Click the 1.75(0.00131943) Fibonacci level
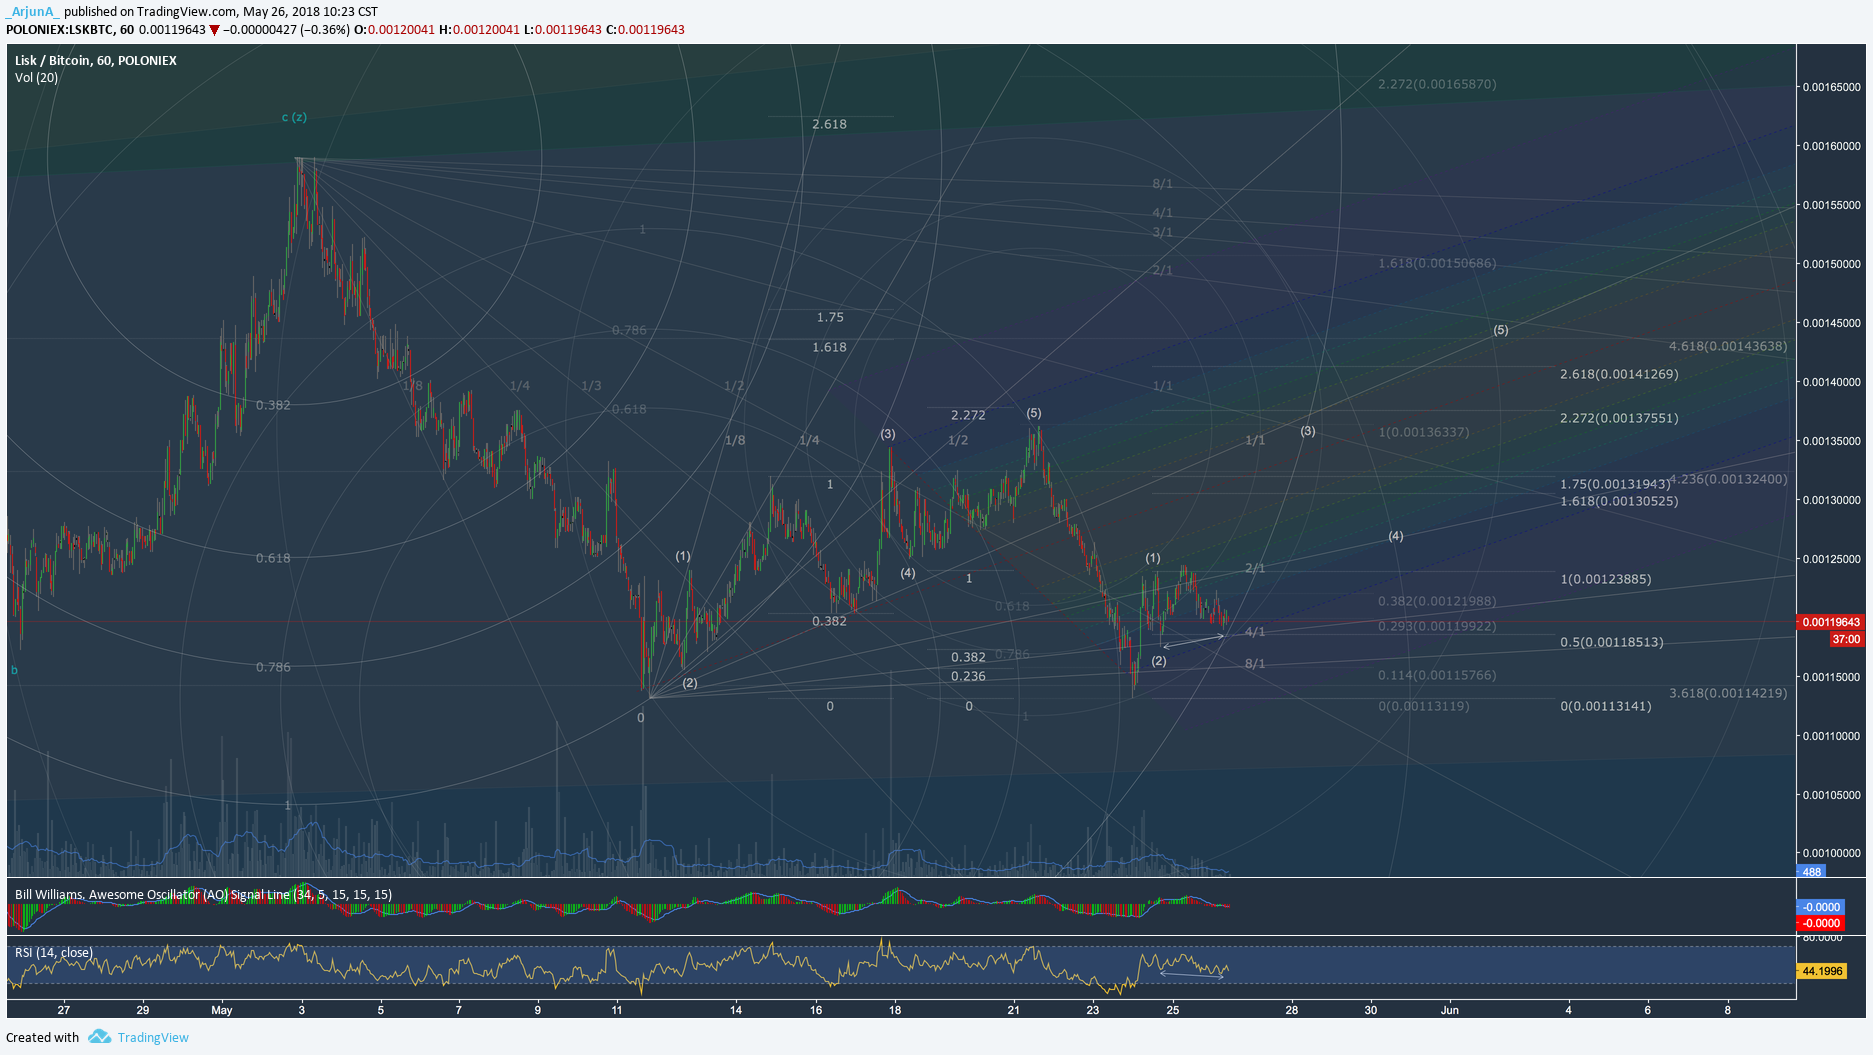1873x1055 pixels. pos(1614,484)
